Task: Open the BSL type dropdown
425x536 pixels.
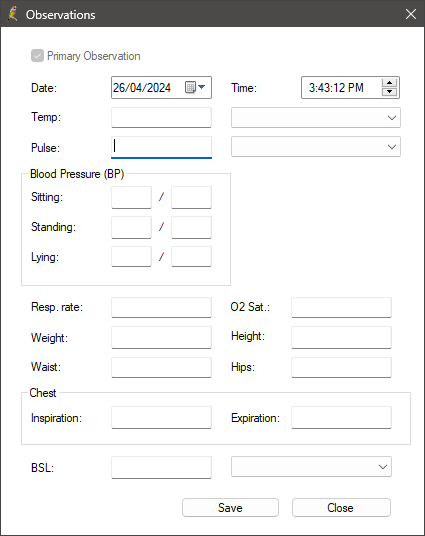Action: (x=311, y=467)
